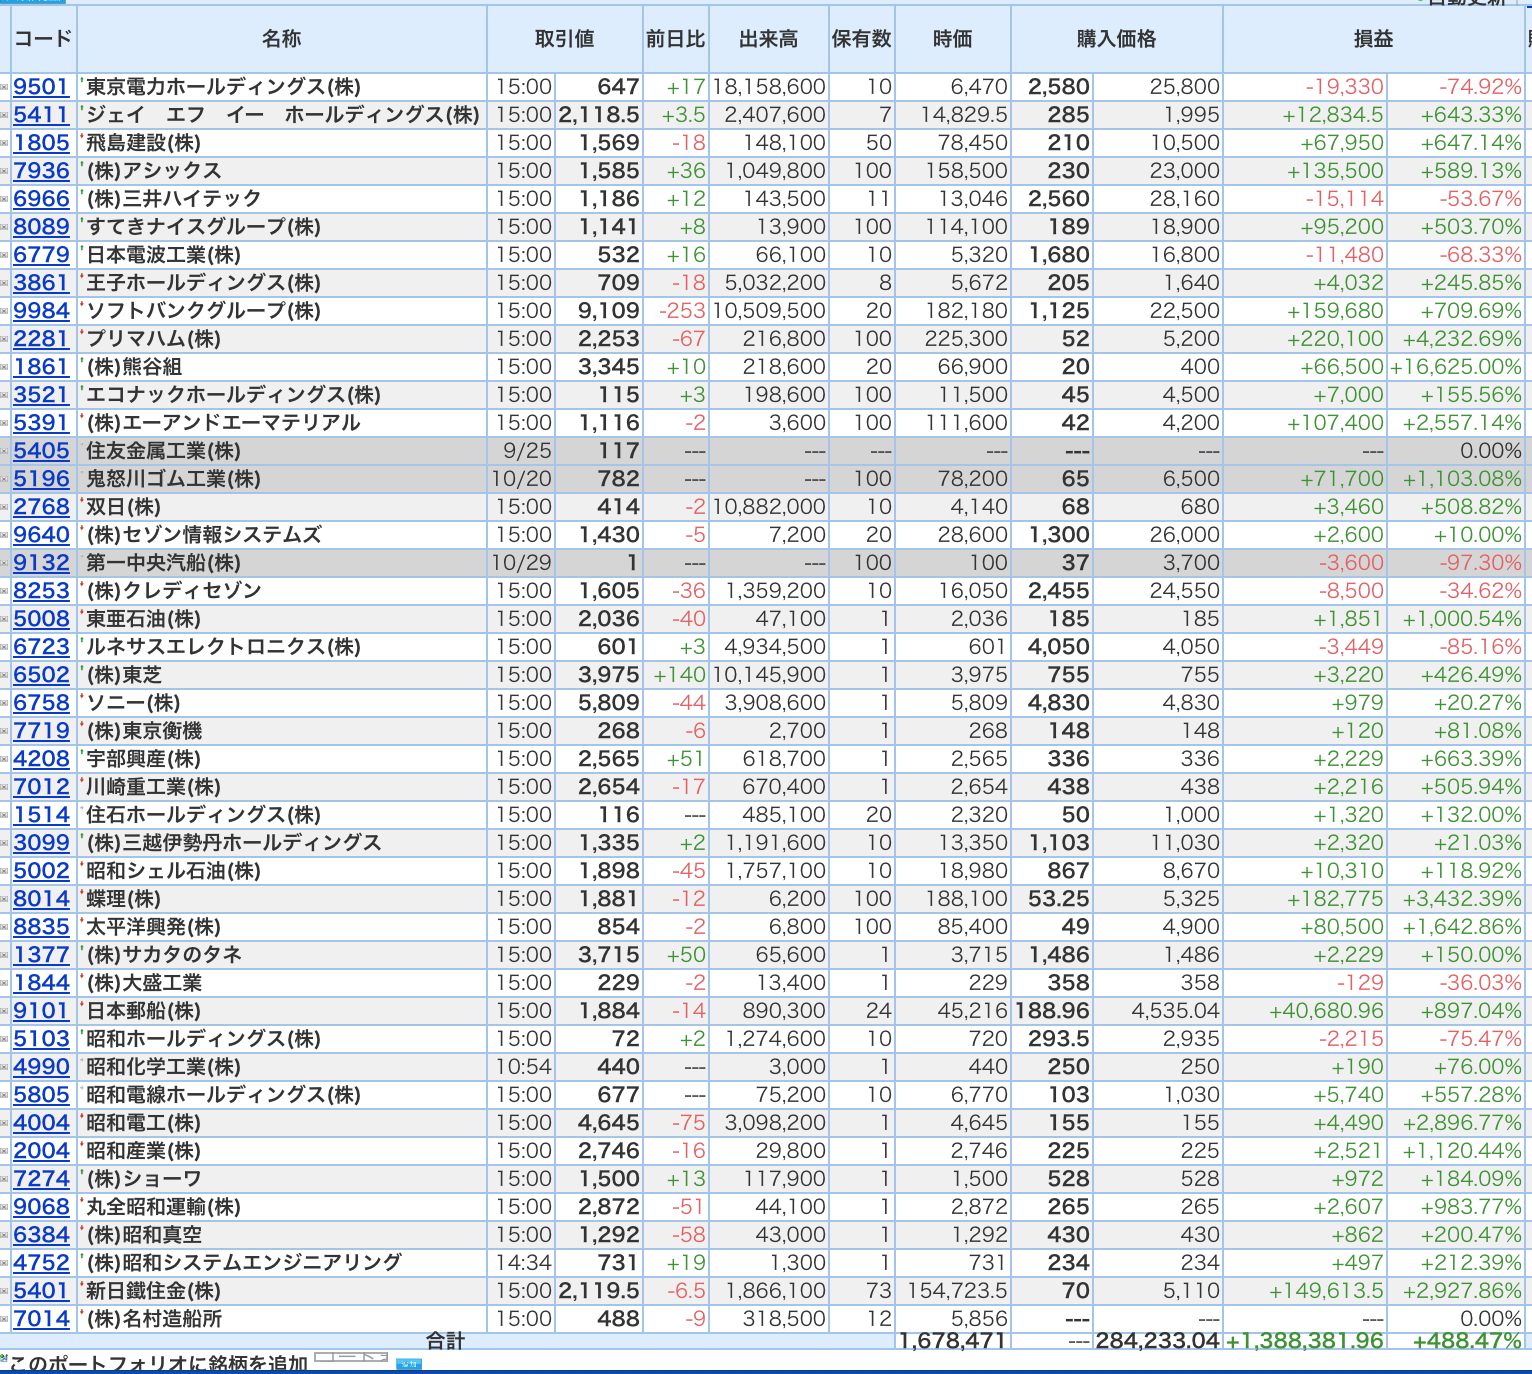
Task: Click このポートフォリオに銘柄を追加 label
Action: (158, 1363)
